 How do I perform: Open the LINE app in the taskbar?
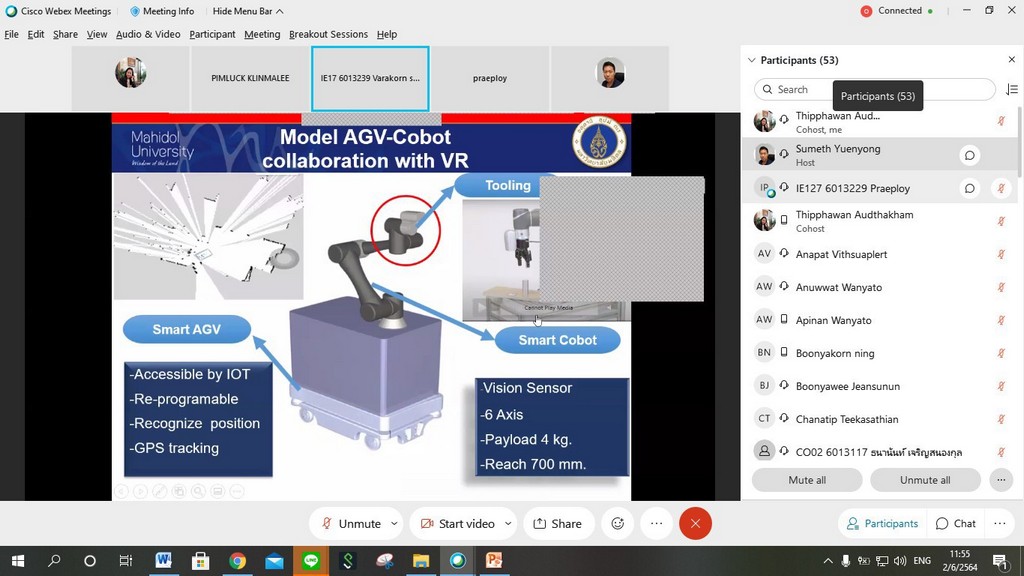pyautogui.click(x=311, y=561)
